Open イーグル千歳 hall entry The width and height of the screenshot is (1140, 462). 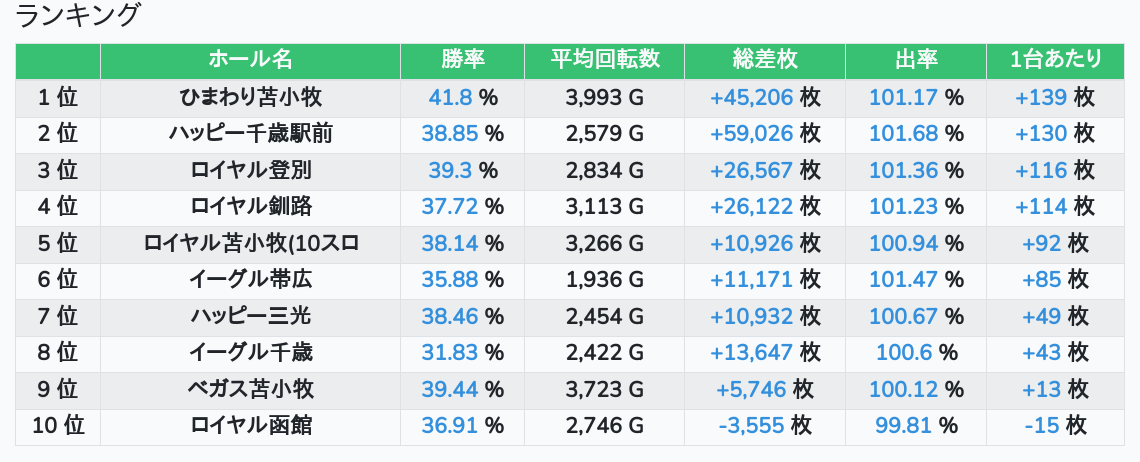point(250,353)
